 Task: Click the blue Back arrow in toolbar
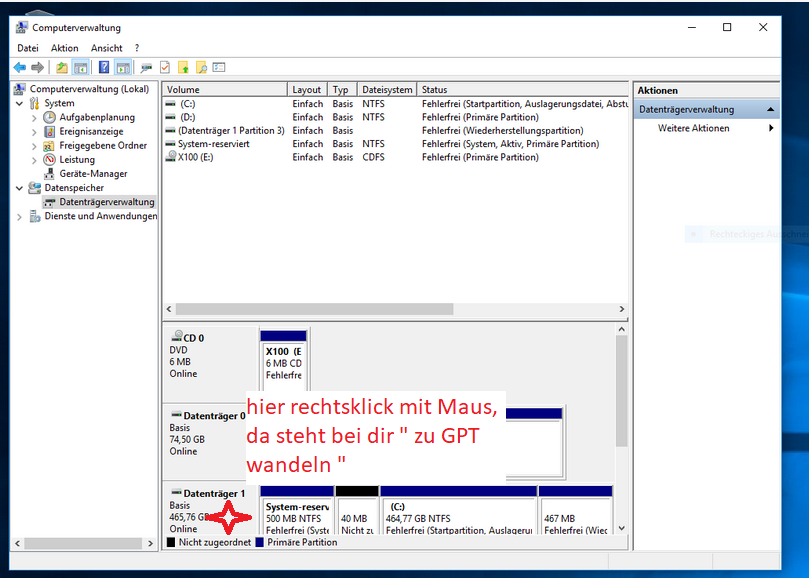pyautogui.click(x=20, y=68)
